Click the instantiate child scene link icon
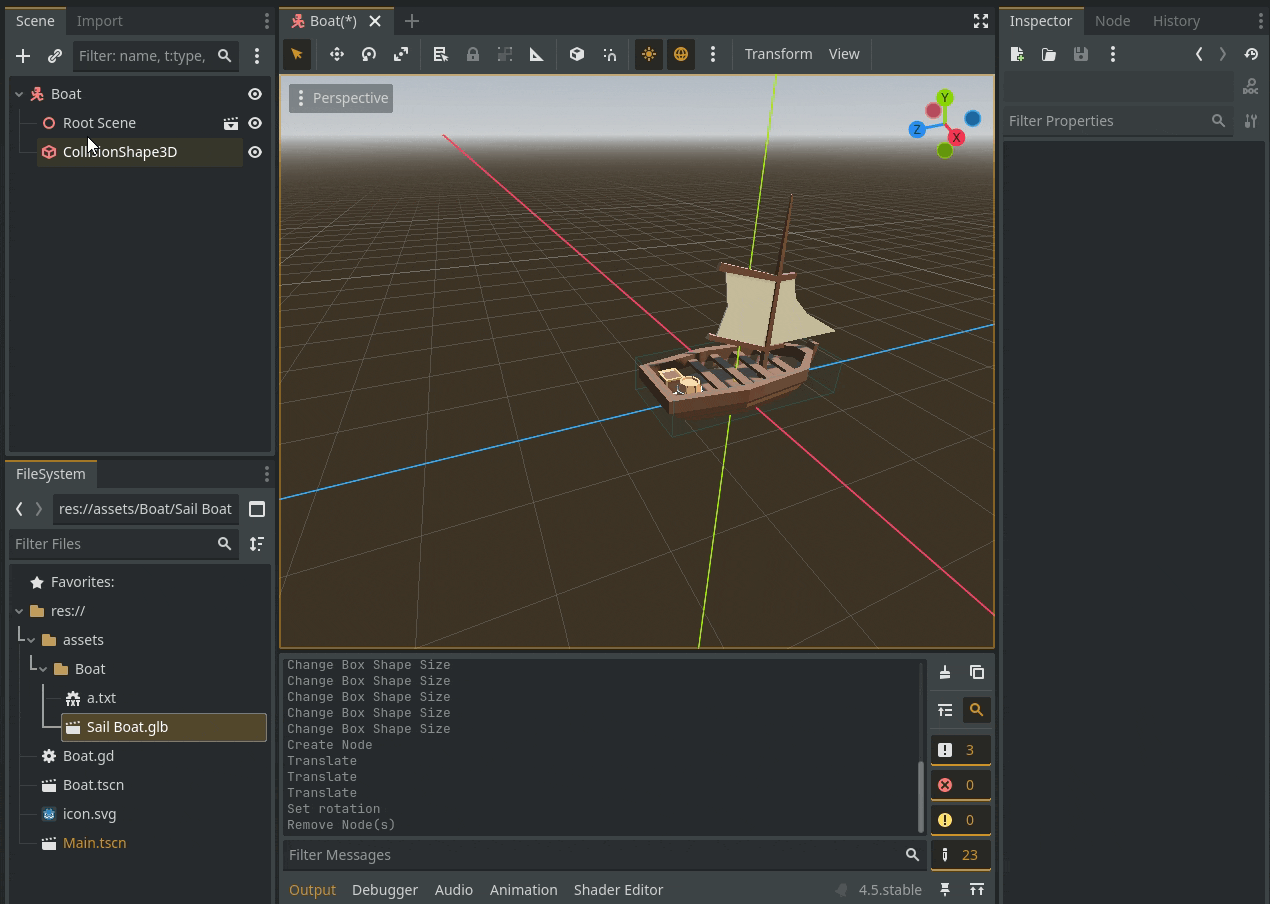Viewport: 1270px width, 904px height. coord(55,56)
